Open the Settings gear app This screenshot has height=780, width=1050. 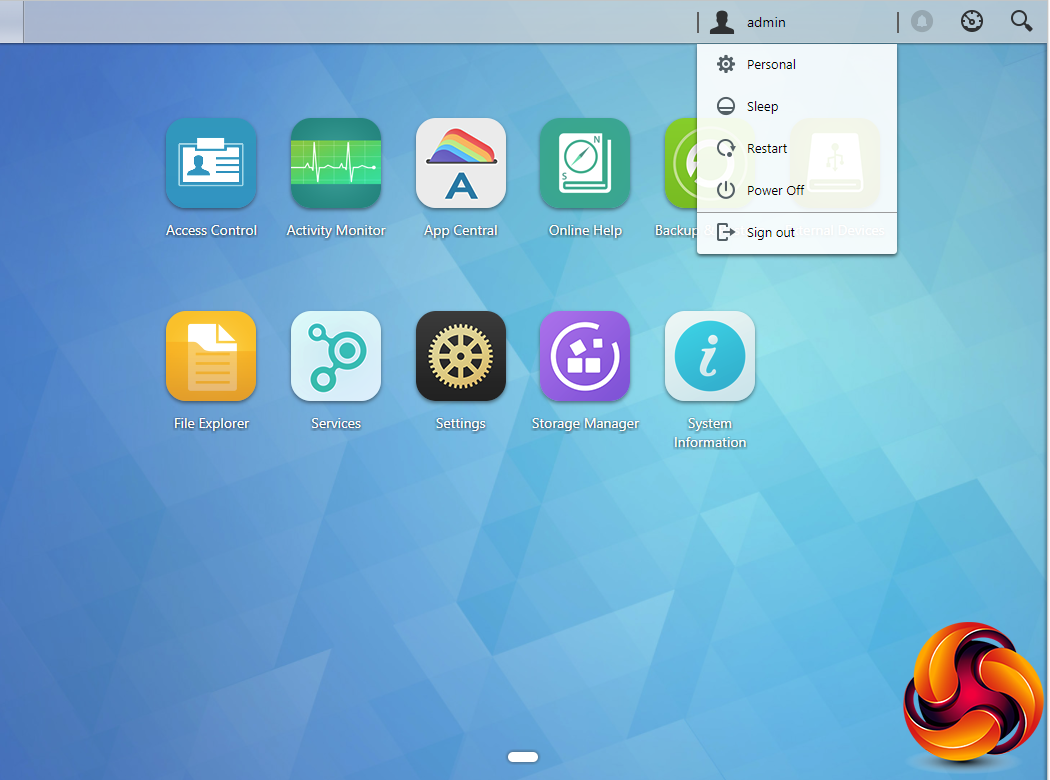[461, 356]
